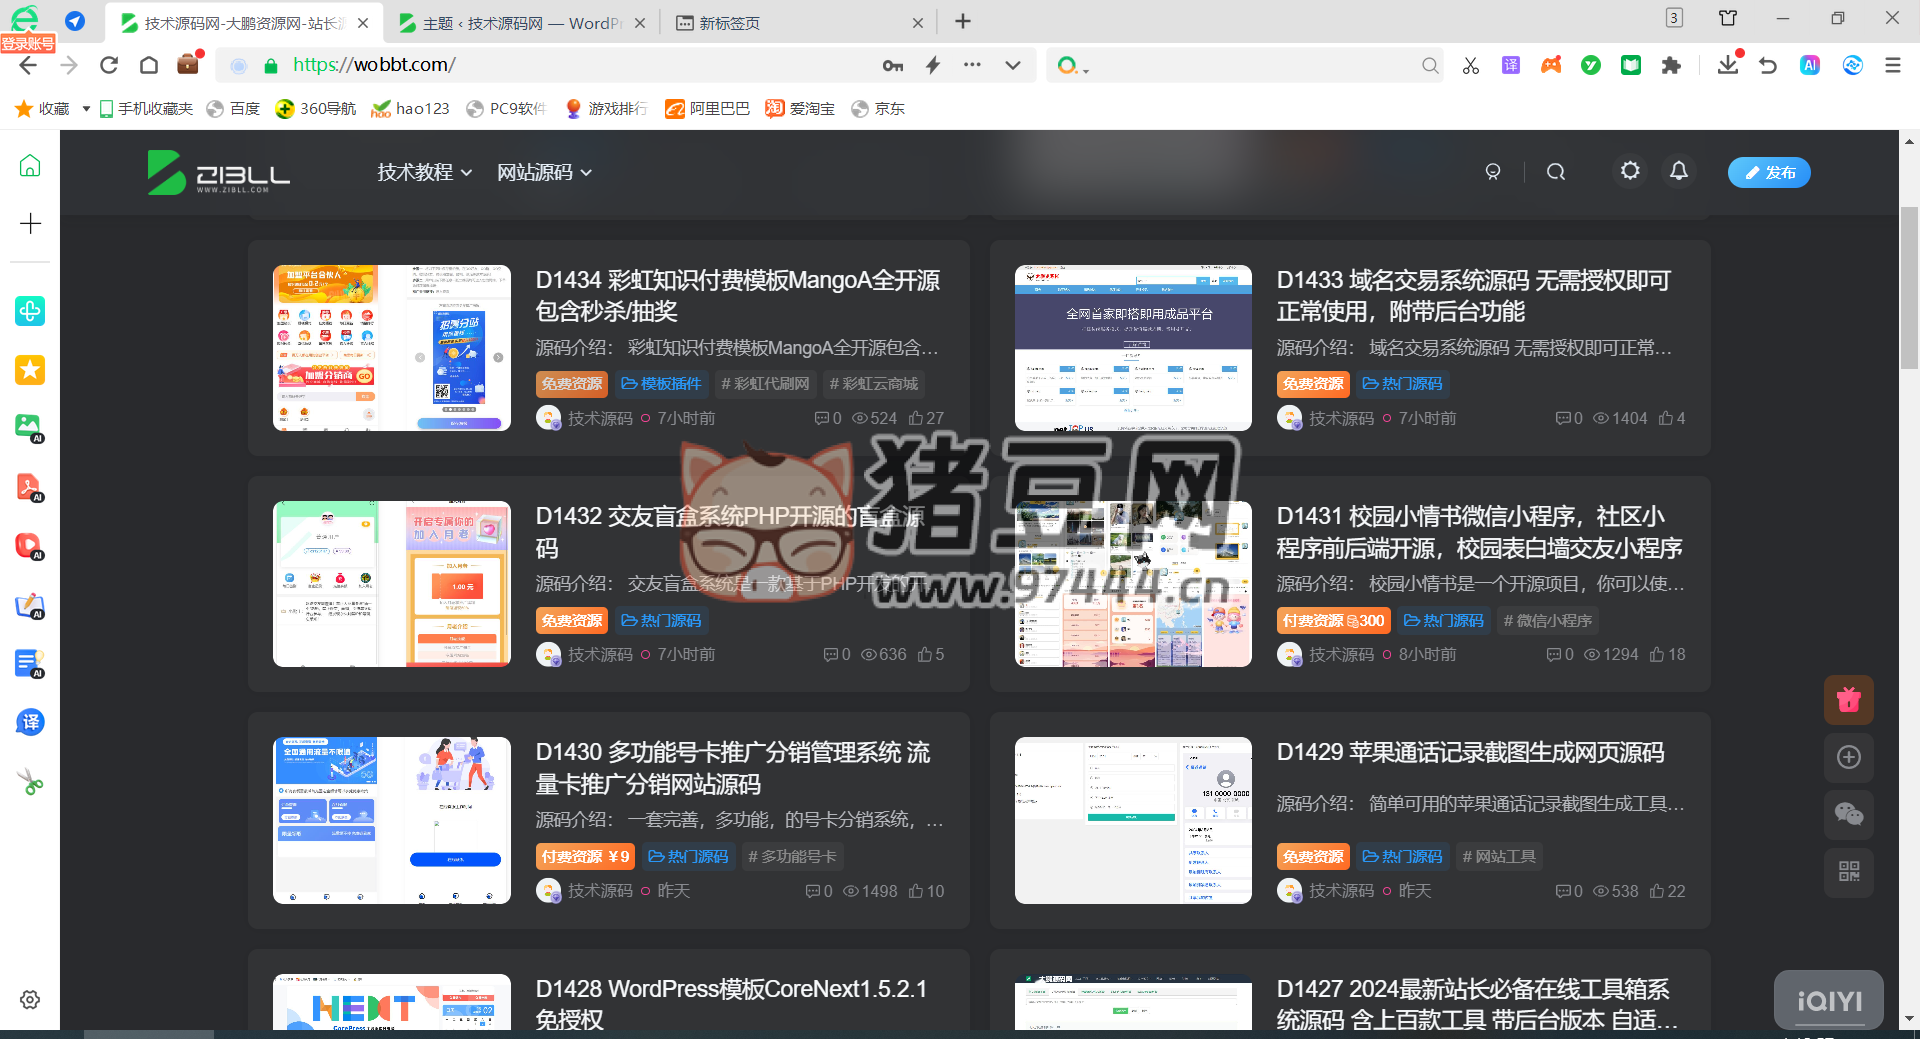Screen dimensions: 1920x1039
Task: Click the blue 发布 button
Action: tap(1768, 172)
